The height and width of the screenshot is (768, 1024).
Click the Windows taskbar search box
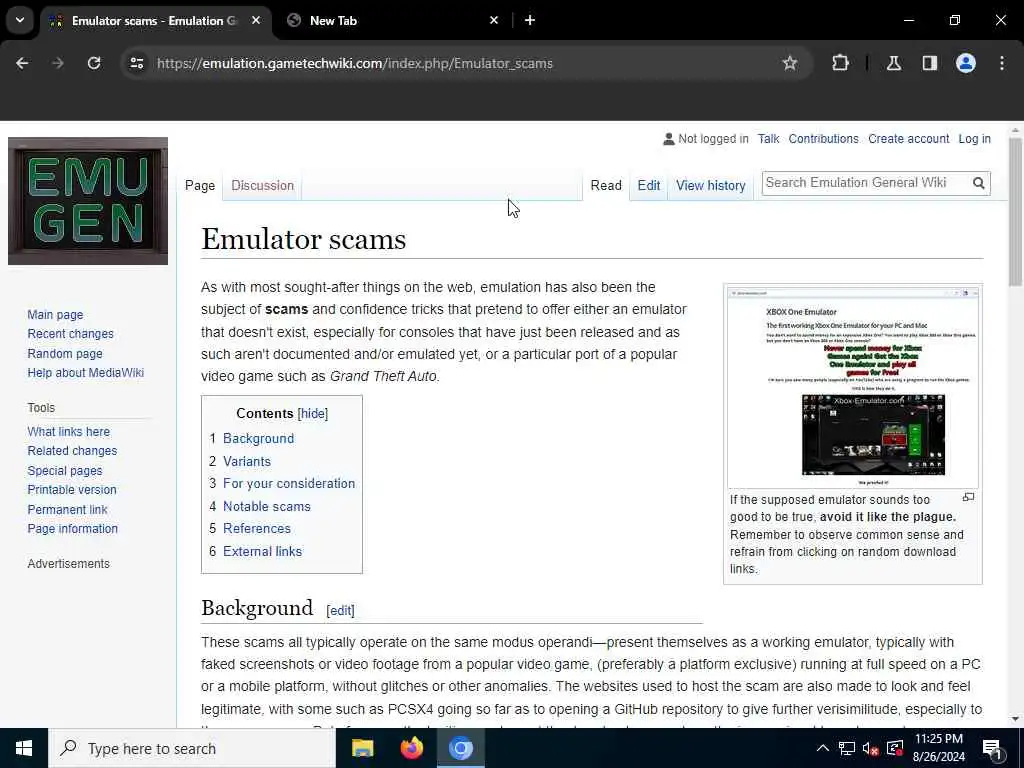click(x=192, y=748)
